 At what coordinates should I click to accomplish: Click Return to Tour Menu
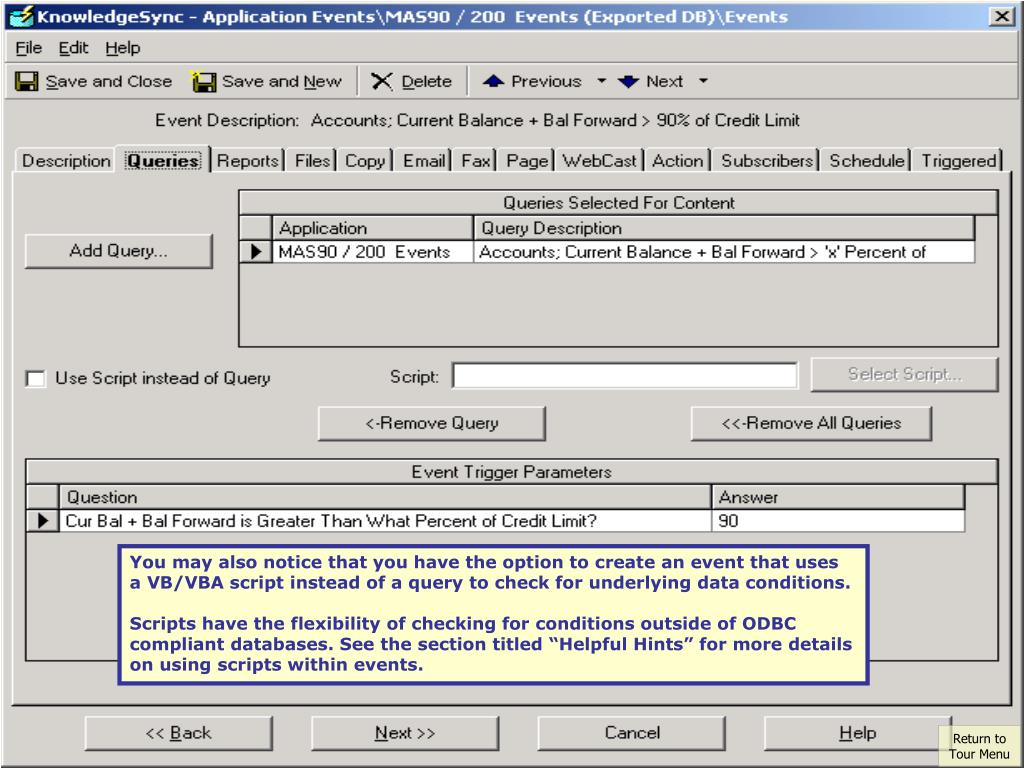(979, 746)
